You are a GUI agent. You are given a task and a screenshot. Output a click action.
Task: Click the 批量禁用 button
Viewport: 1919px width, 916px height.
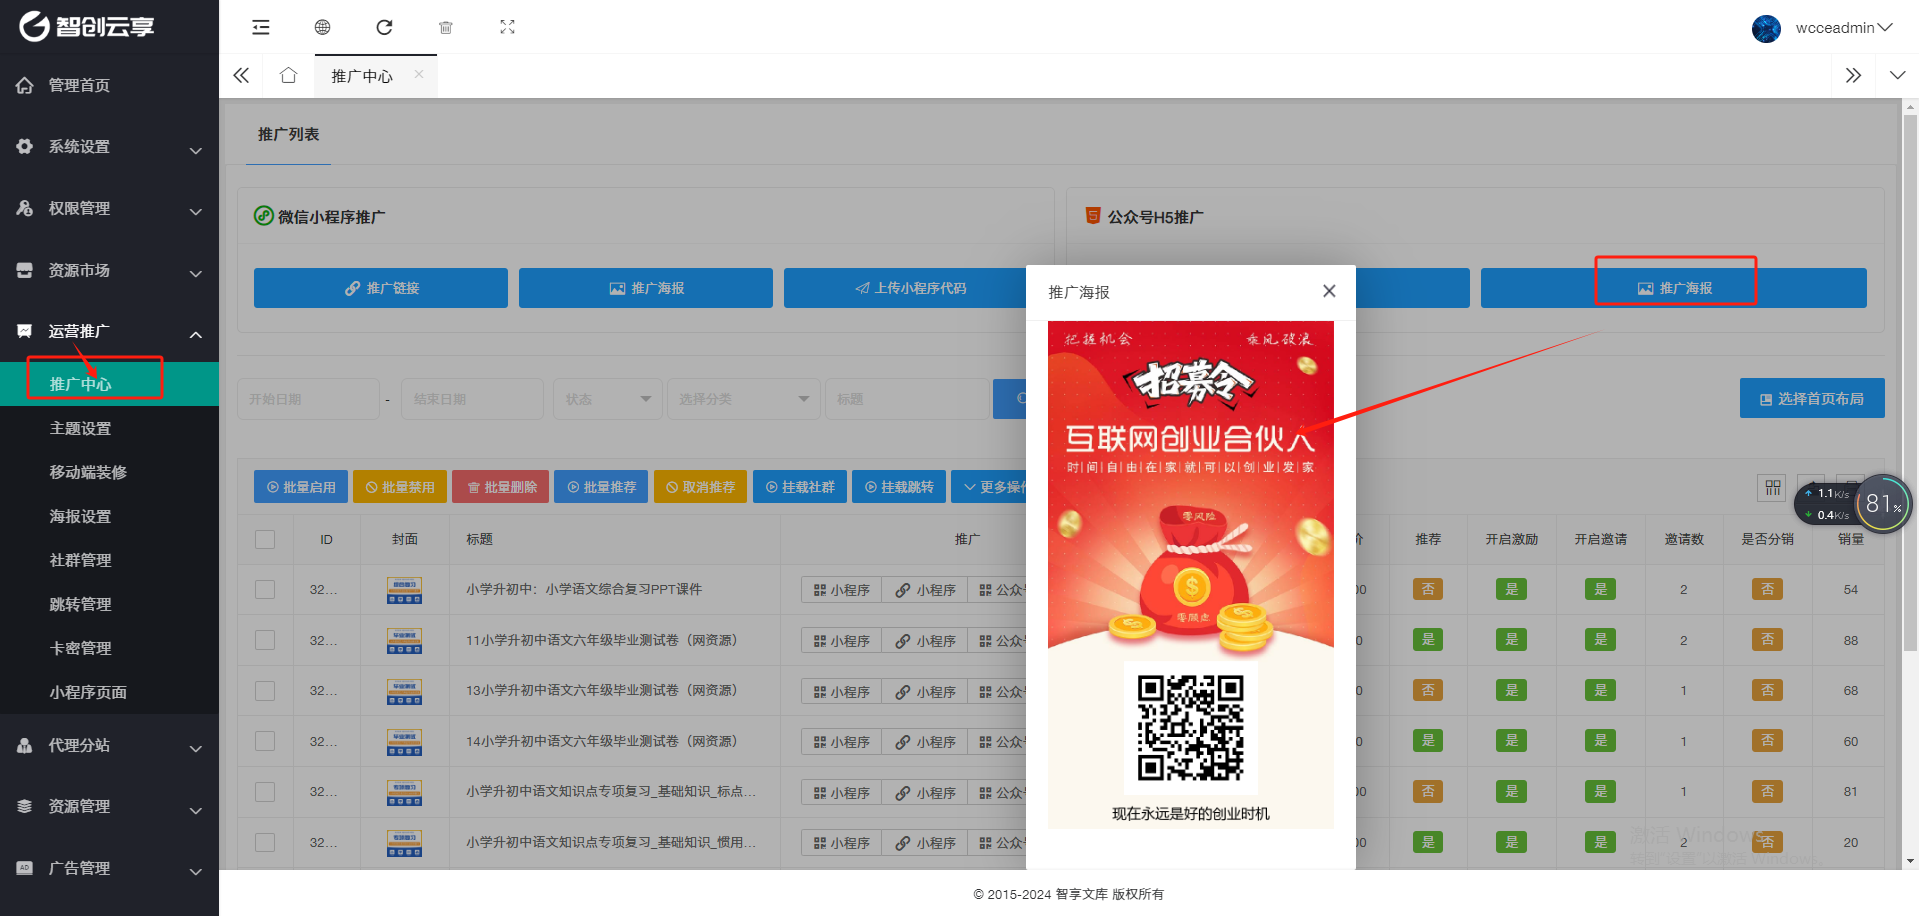coord(400,487)
